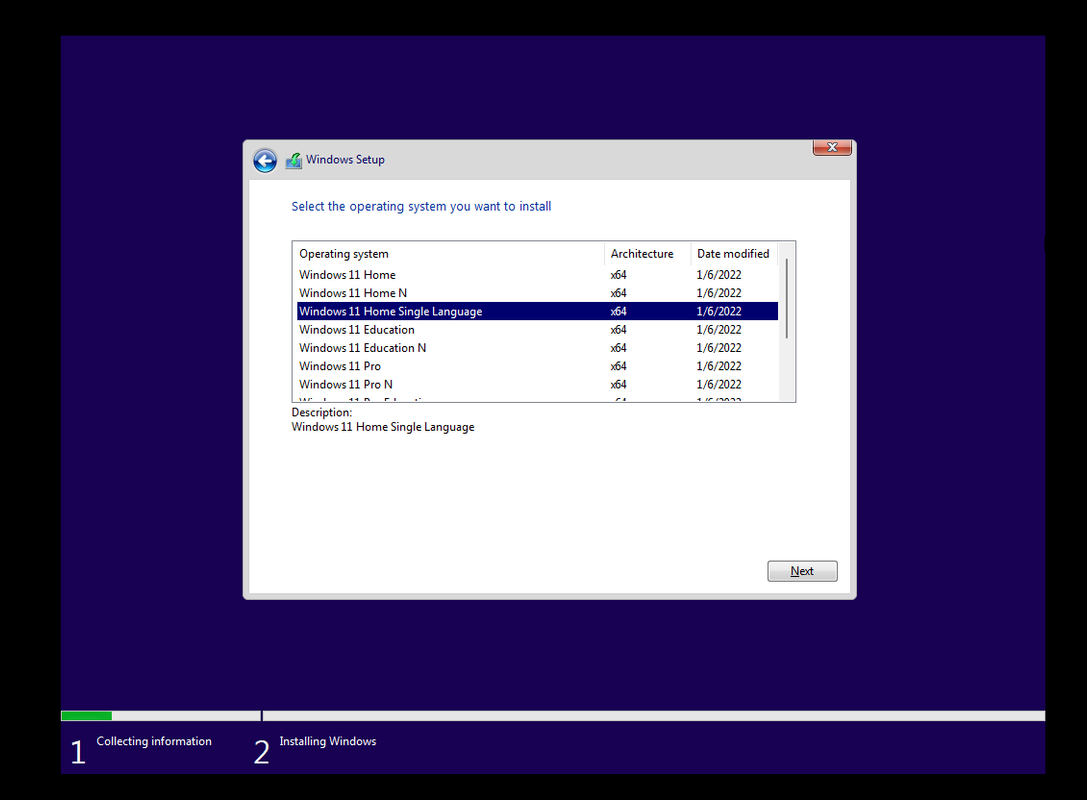Click the Installing Windows step label
The height and width of the screenshot is (800, 1087).
point(328,741)
